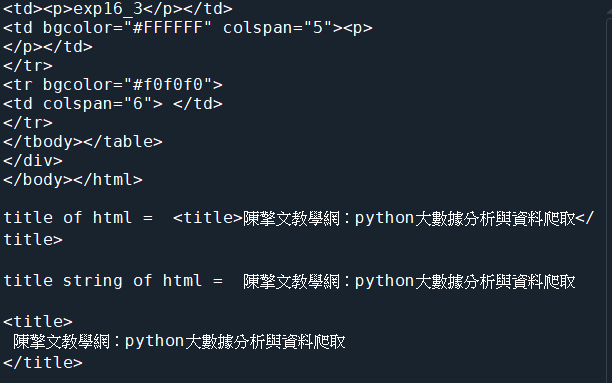
Task: Click the indented Chinese python title line
Action: pos(179,342)
